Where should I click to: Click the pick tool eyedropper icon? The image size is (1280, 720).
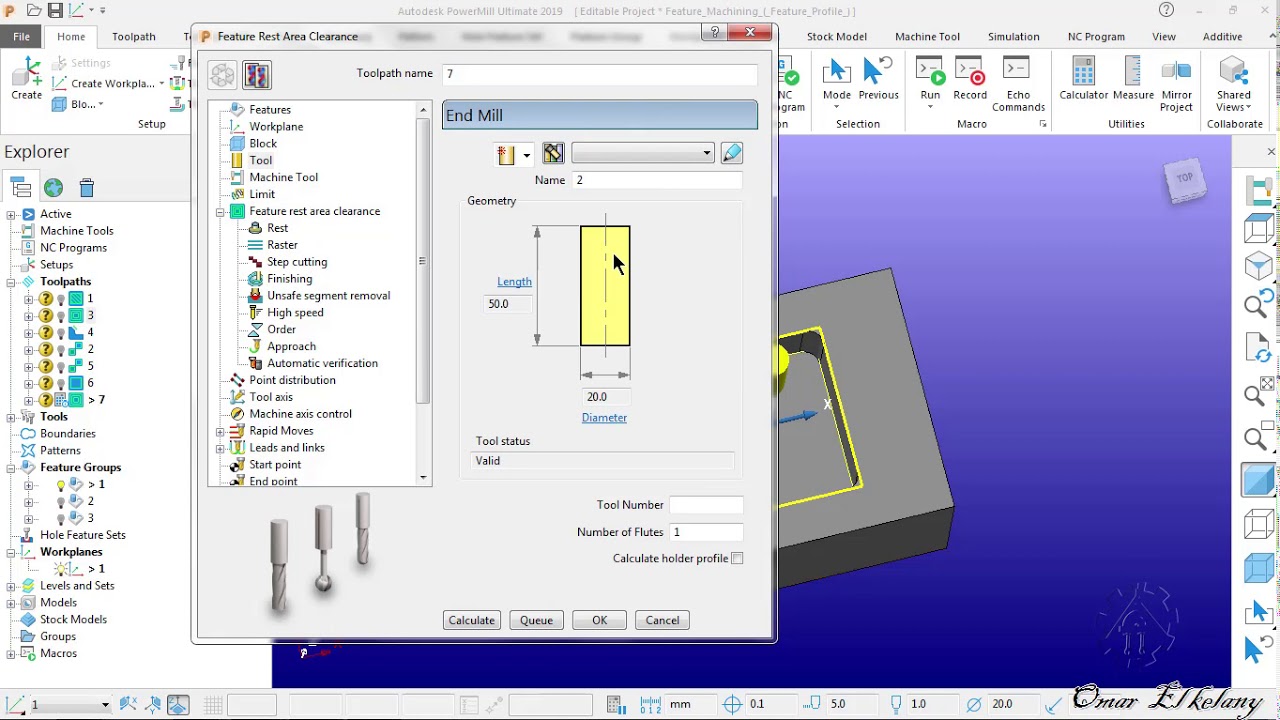tap(732, 153)
